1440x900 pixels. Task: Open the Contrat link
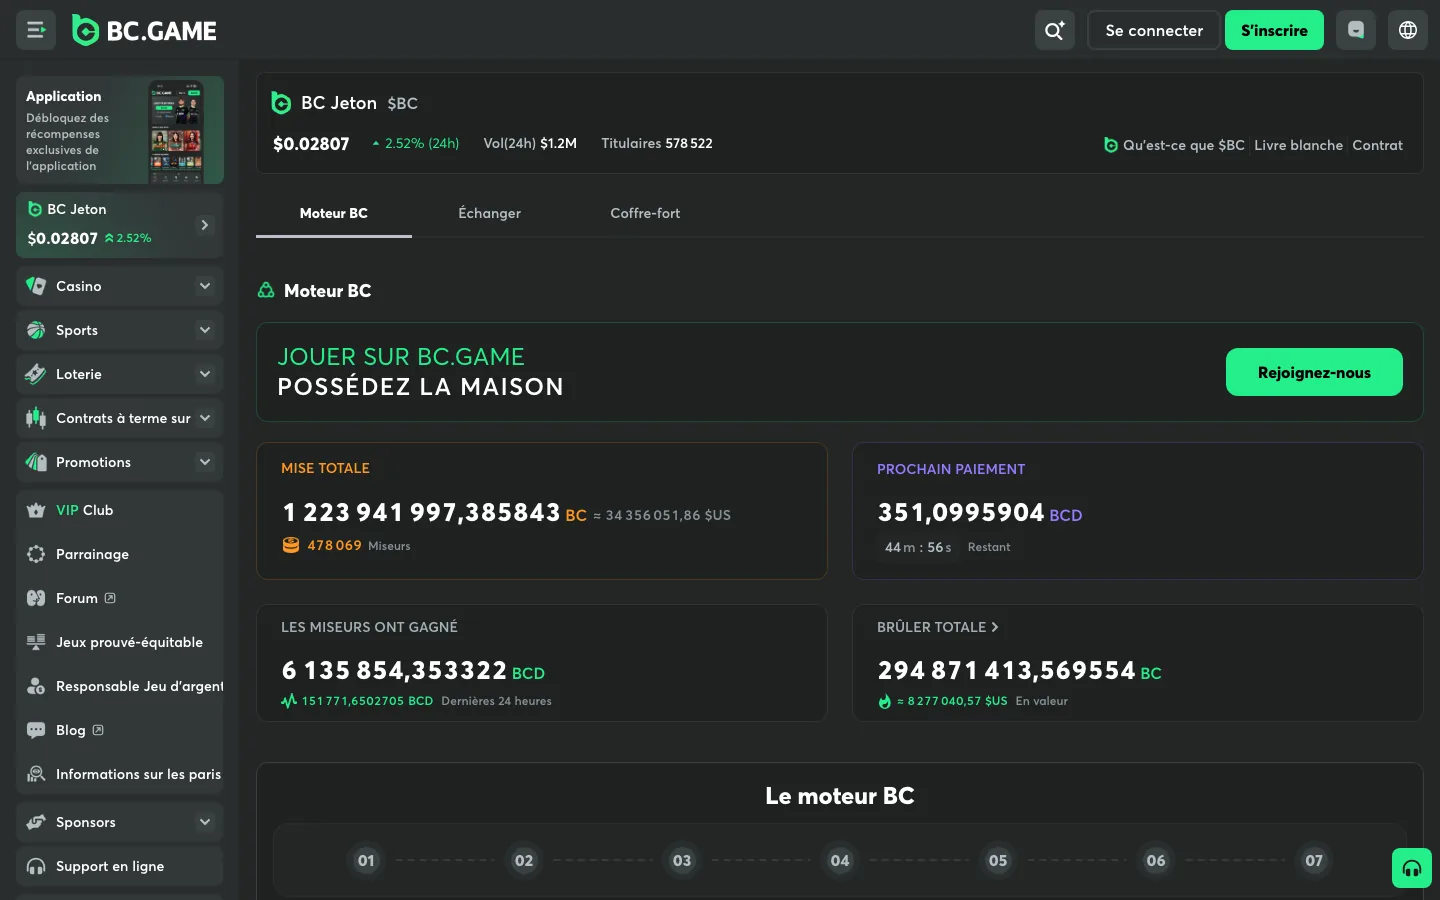pos(1378,145)
